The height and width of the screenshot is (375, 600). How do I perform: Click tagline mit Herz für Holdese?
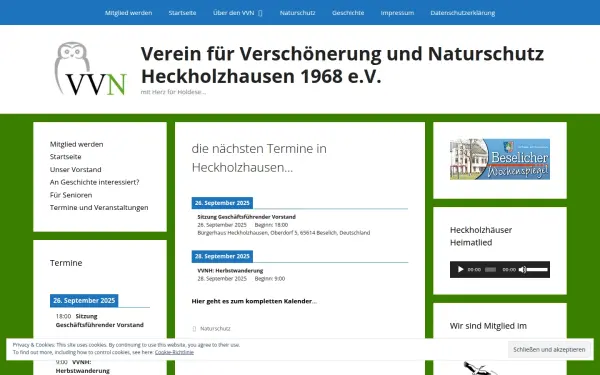173,92
